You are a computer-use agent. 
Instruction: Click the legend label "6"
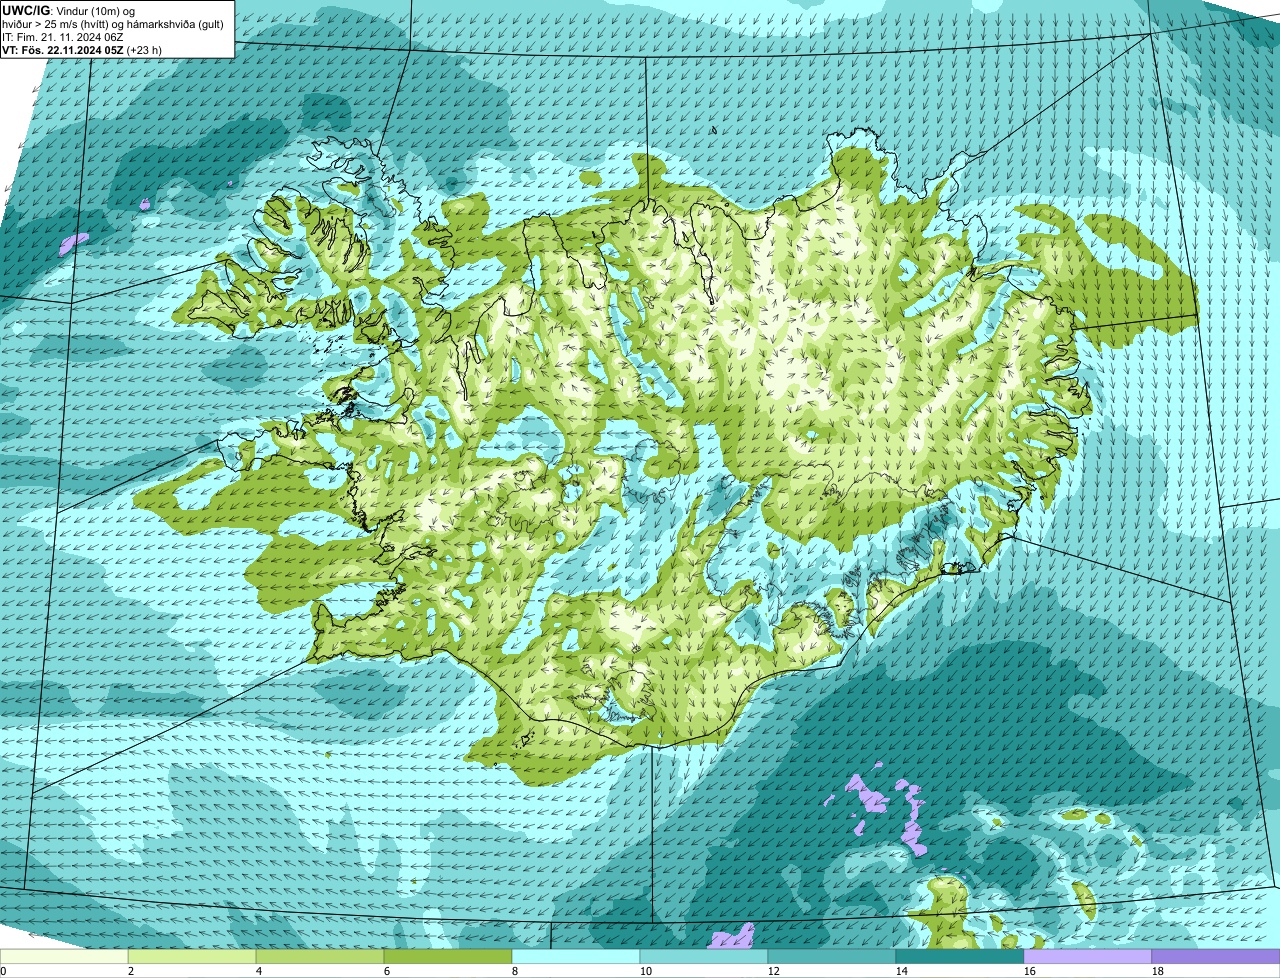click(387, 971)
